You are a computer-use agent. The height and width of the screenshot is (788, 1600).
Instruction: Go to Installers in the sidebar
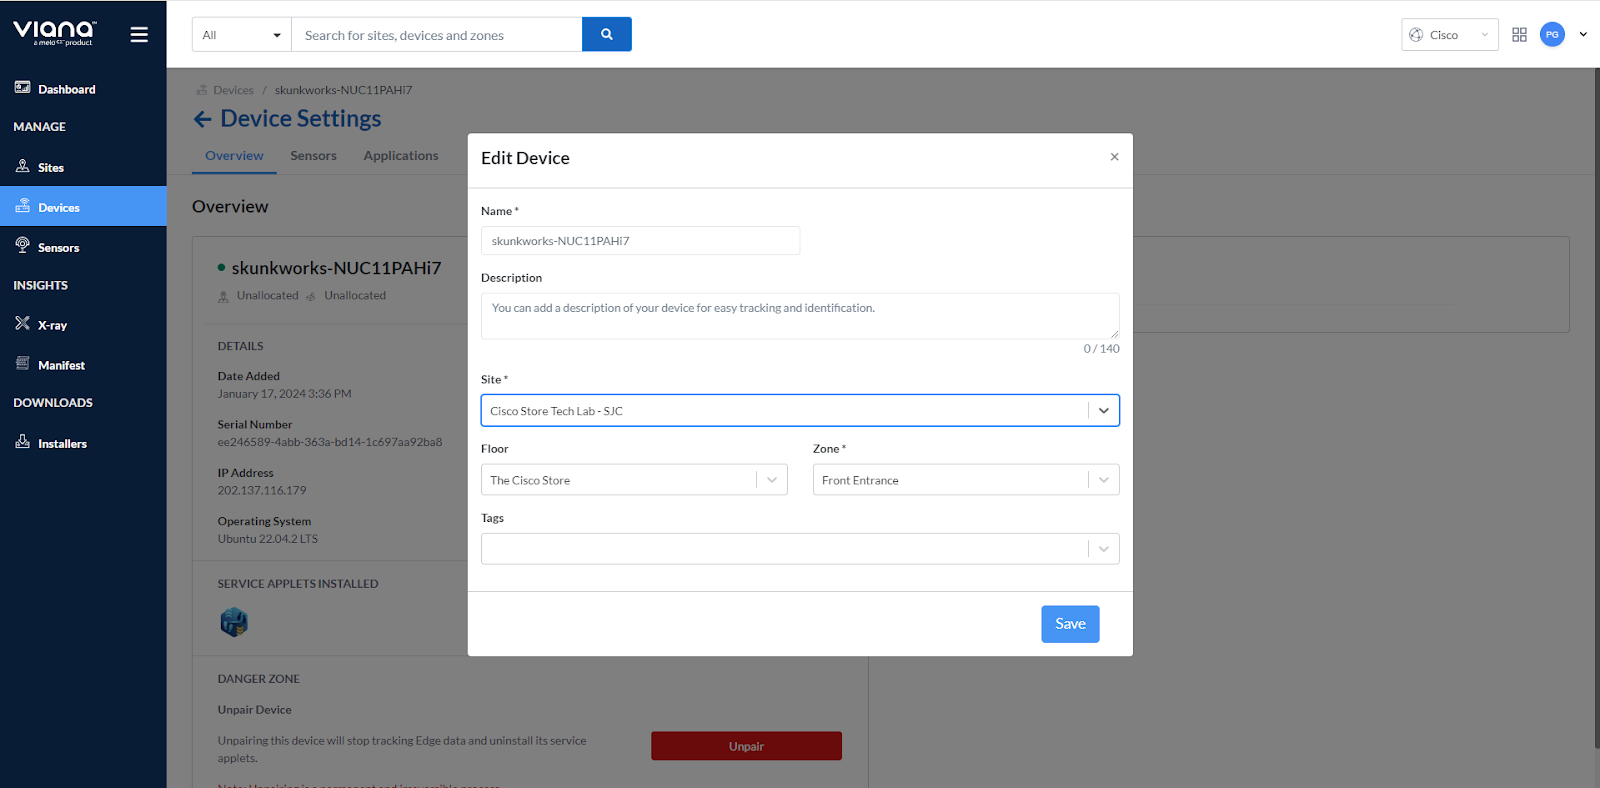point(62,443)
